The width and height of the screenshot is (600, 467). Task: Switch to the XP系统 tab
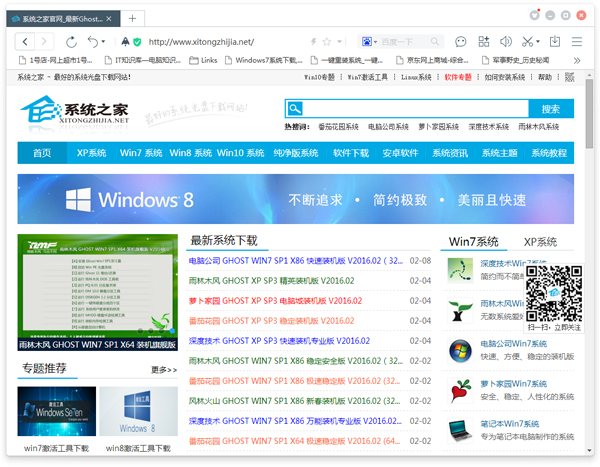(x=540, y=242)
